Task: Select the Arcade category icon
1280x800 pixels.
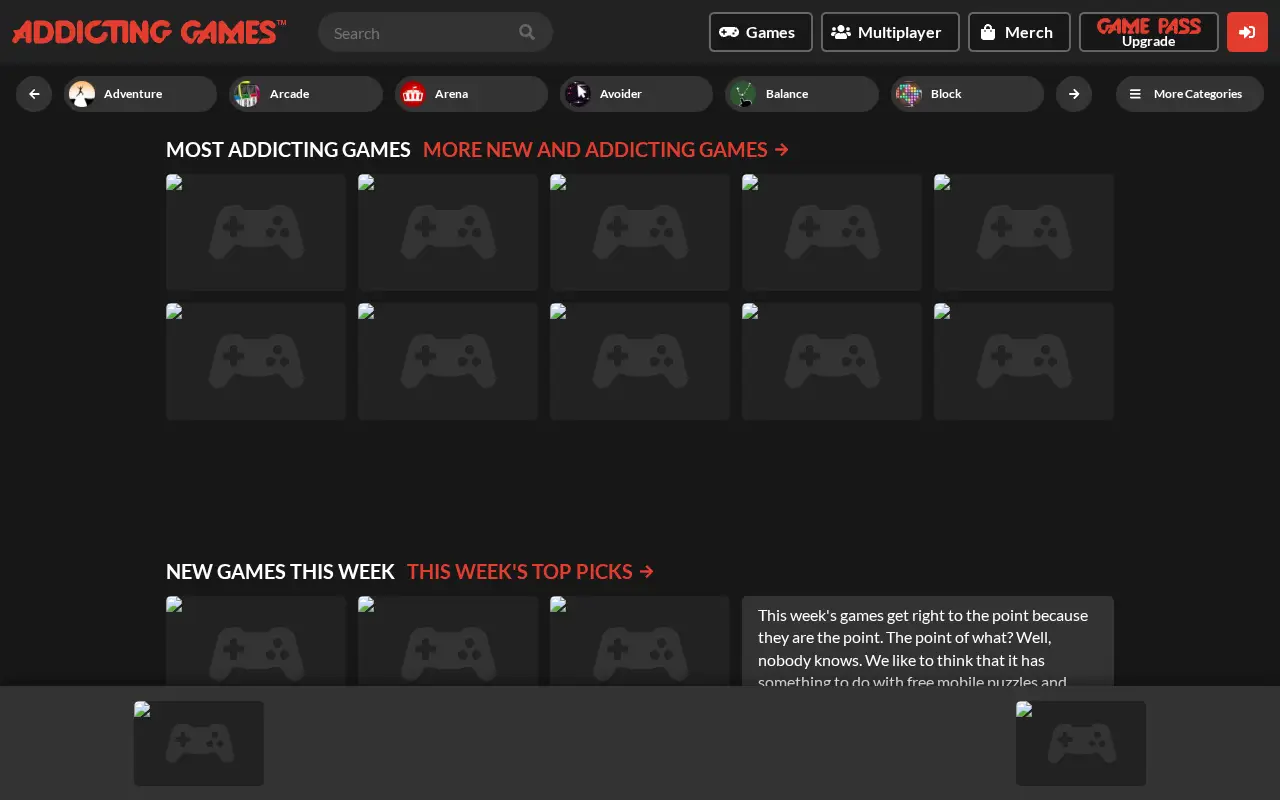Action: pyautogui.click(x=247, y=94)
